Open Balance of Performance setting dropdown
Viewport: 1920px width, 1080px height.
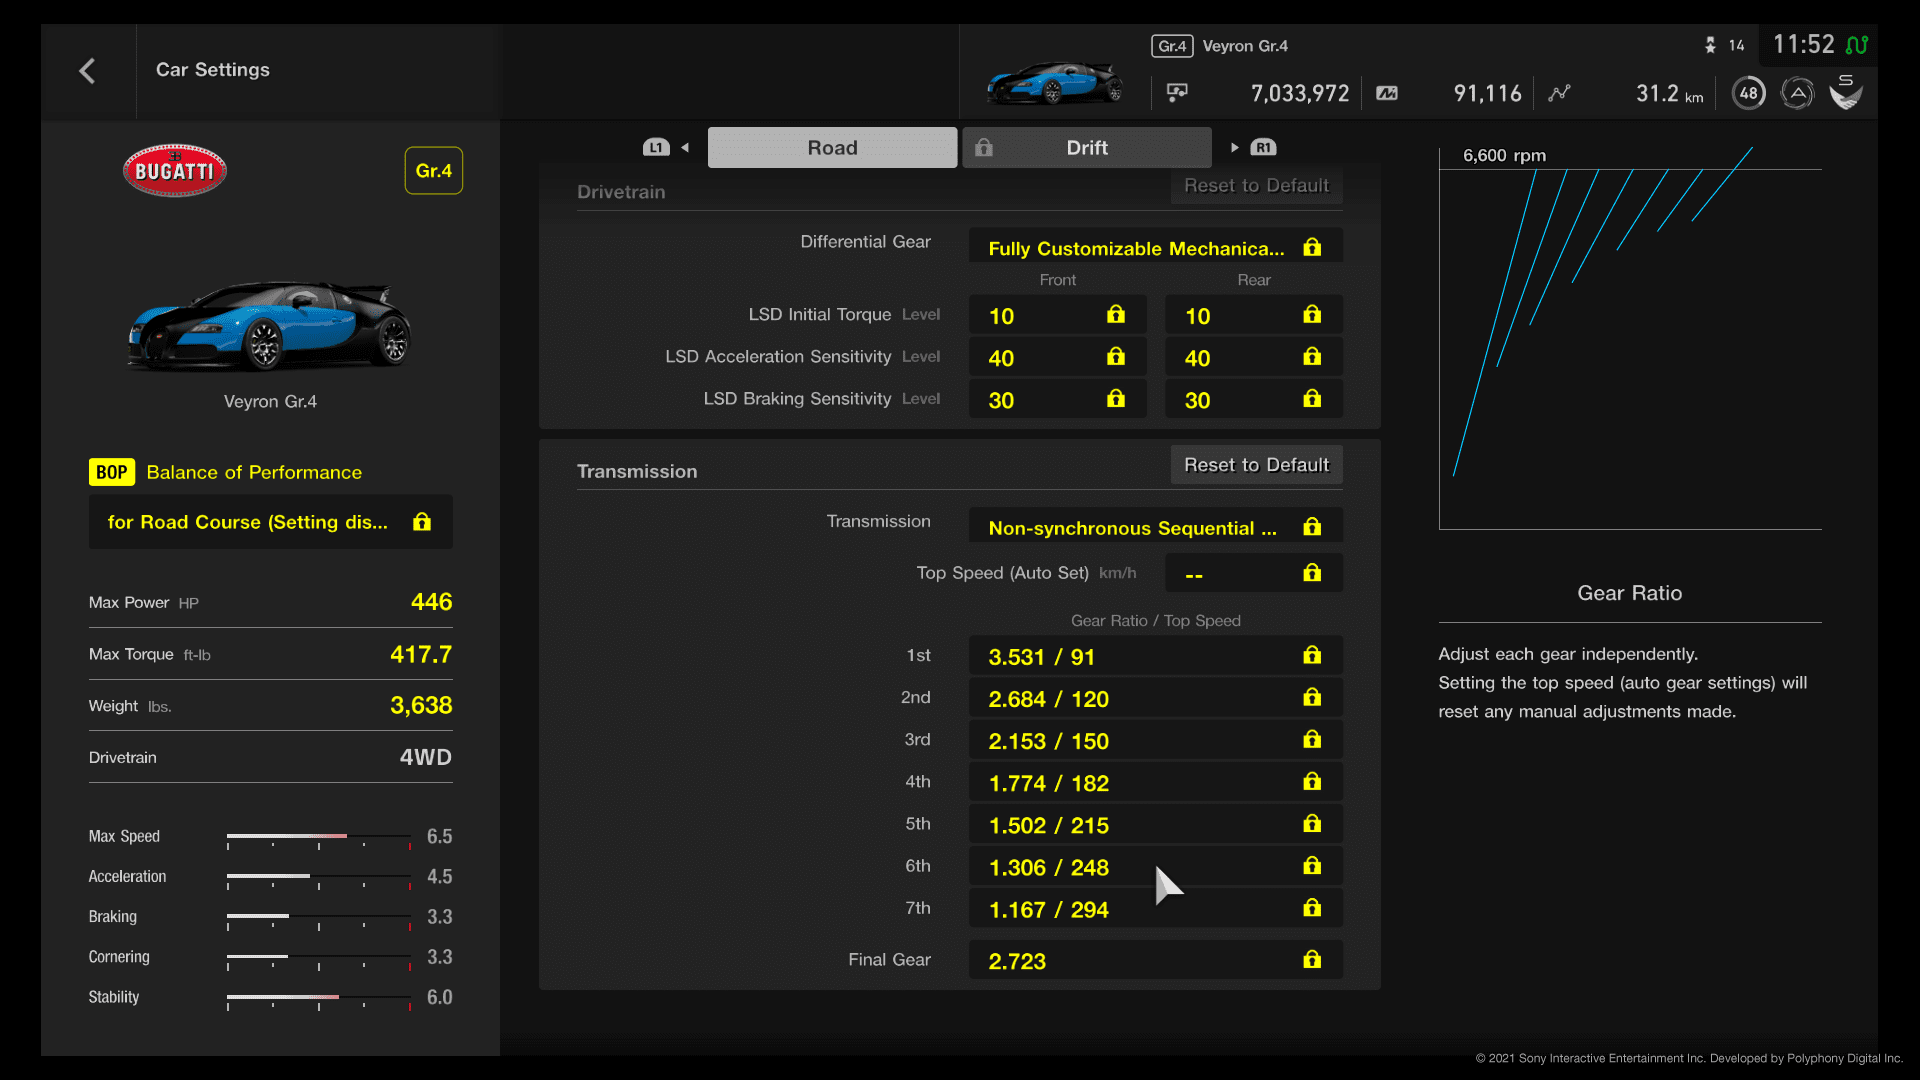(x=270, y=522)
